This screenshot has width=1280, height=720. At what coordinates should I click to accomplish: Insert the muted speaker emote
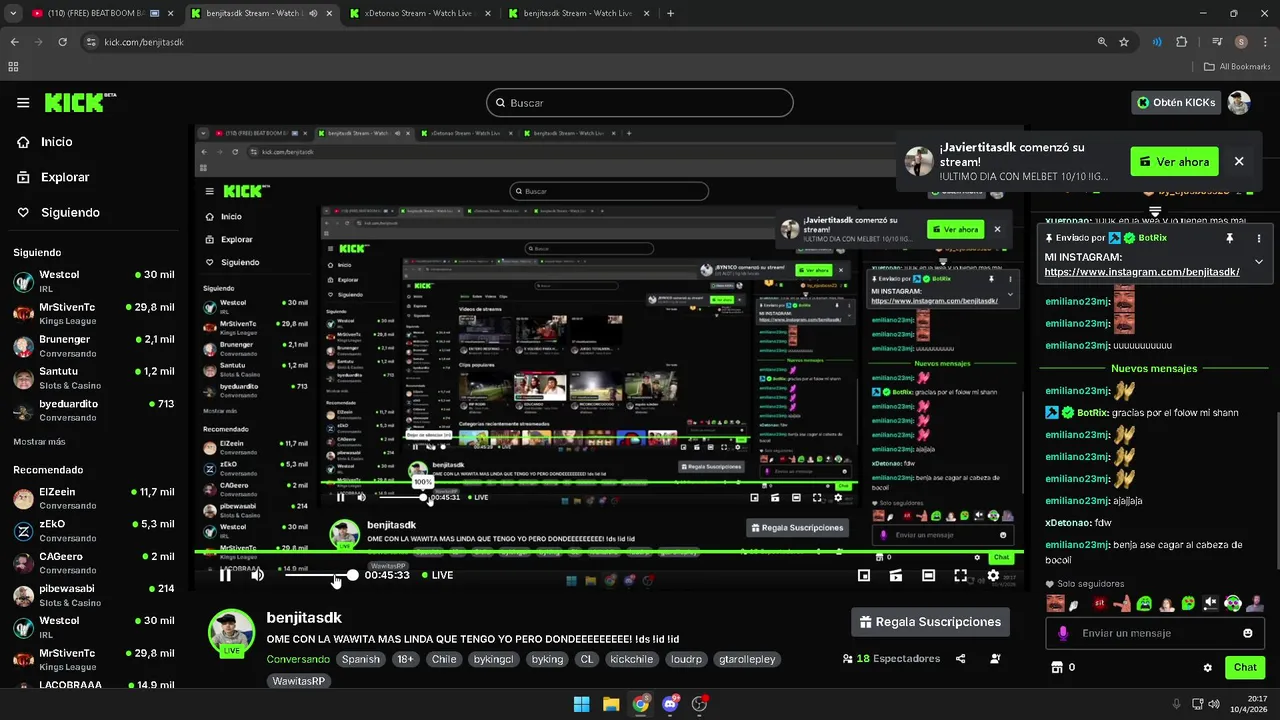[x=1210, y=603]
